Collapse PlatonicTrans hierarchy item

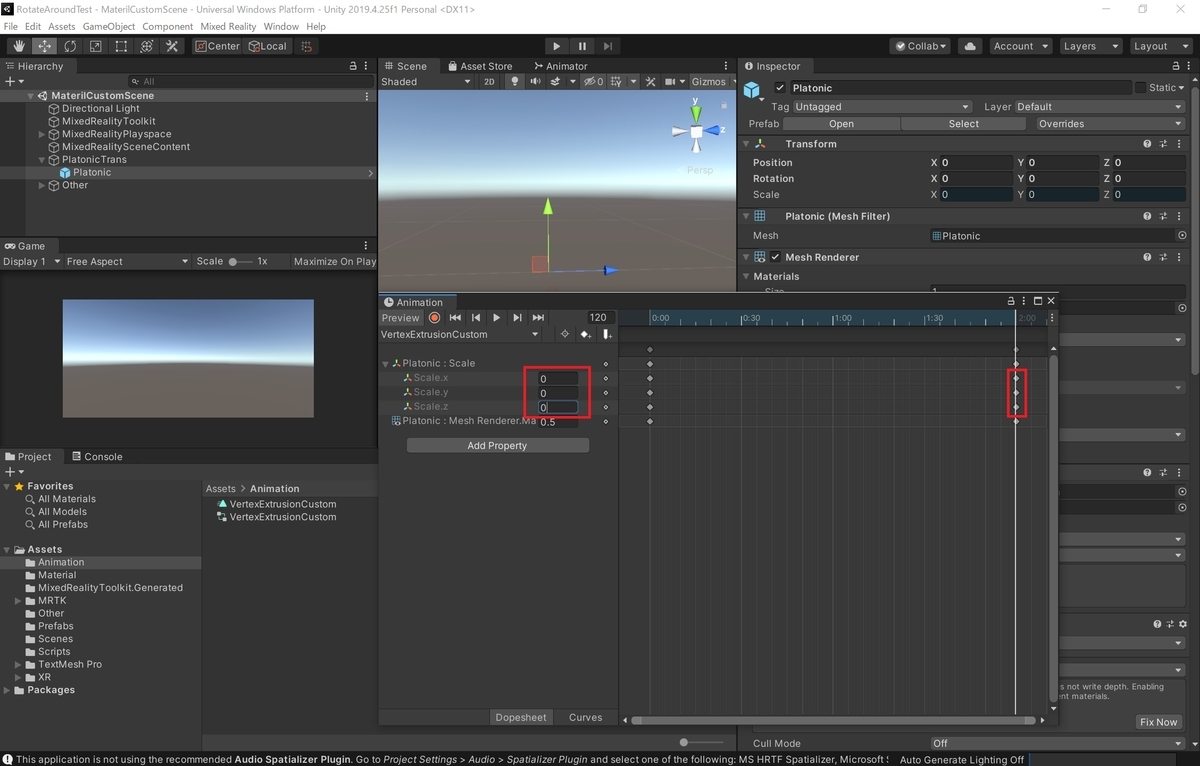point(42,160)
